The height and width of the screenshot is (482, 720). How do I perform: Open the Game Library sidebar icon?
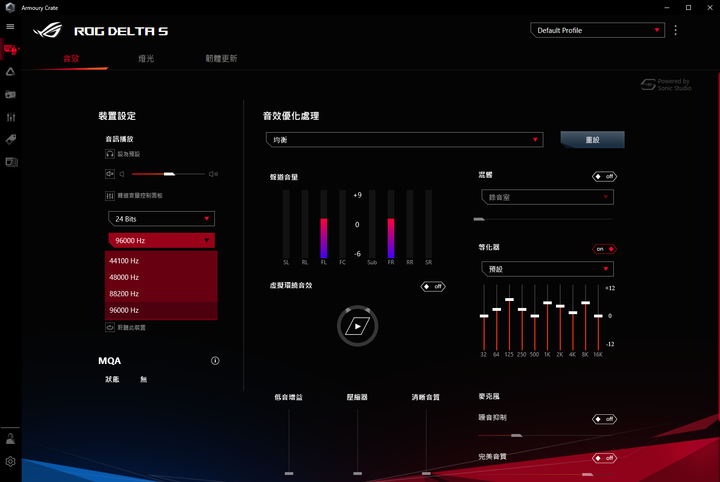click(10, 94)
